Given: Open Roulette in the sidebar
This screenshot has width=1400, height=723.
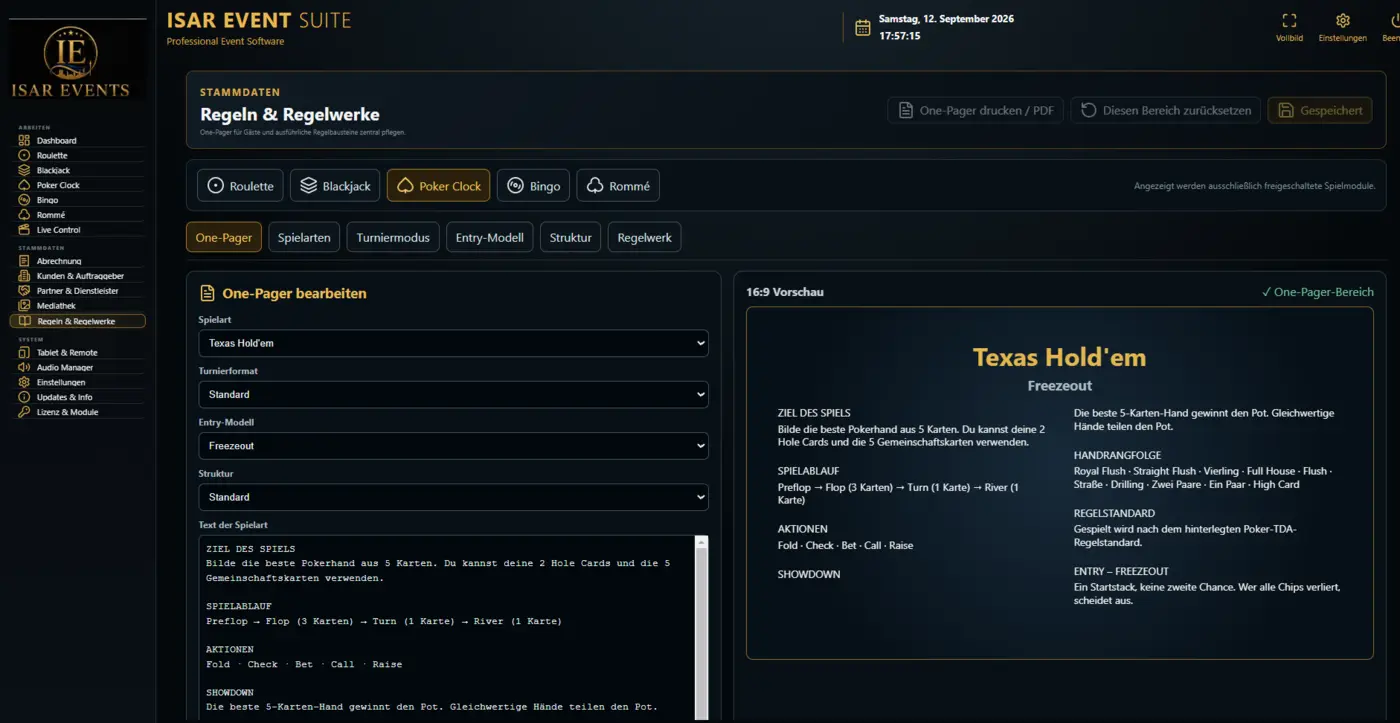Looking at the screenshot, I should 78,156.
